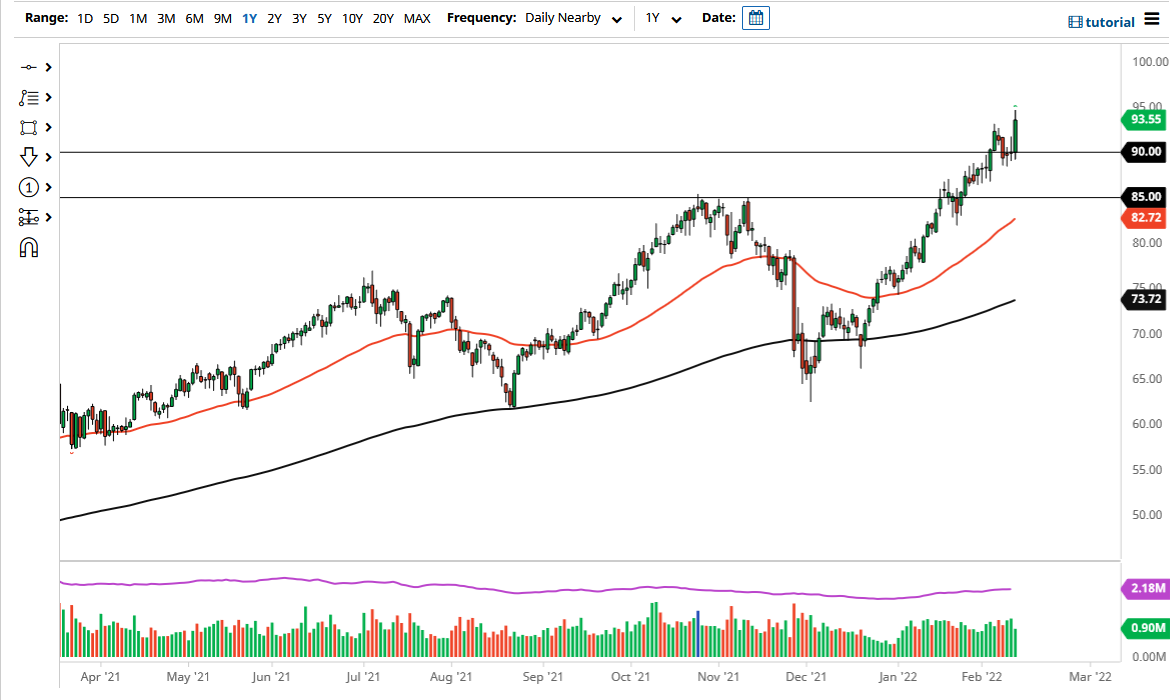The image size is (1171, 700).
Task: Select the trend line drawing tool
Action: (x=30, y=67)
